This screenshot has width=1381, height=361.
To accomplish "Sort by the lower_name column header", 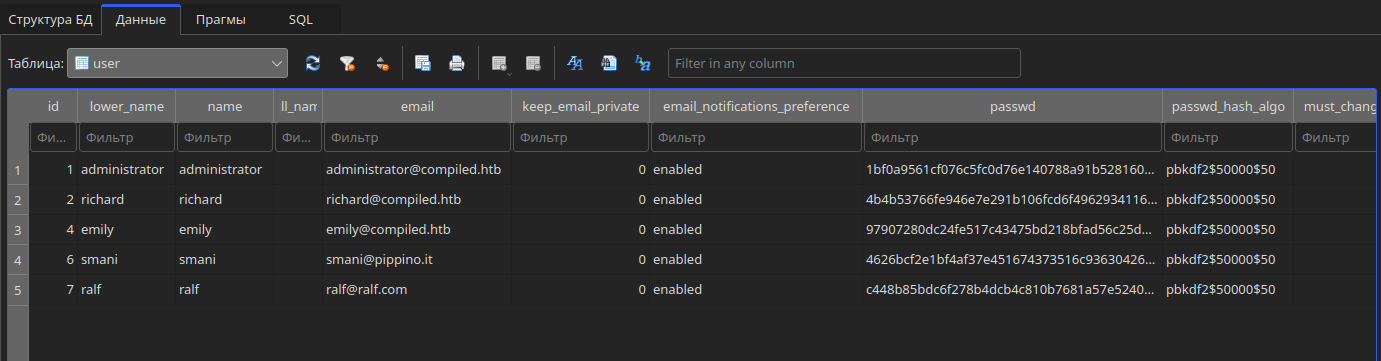I will [x=127, y=106].
